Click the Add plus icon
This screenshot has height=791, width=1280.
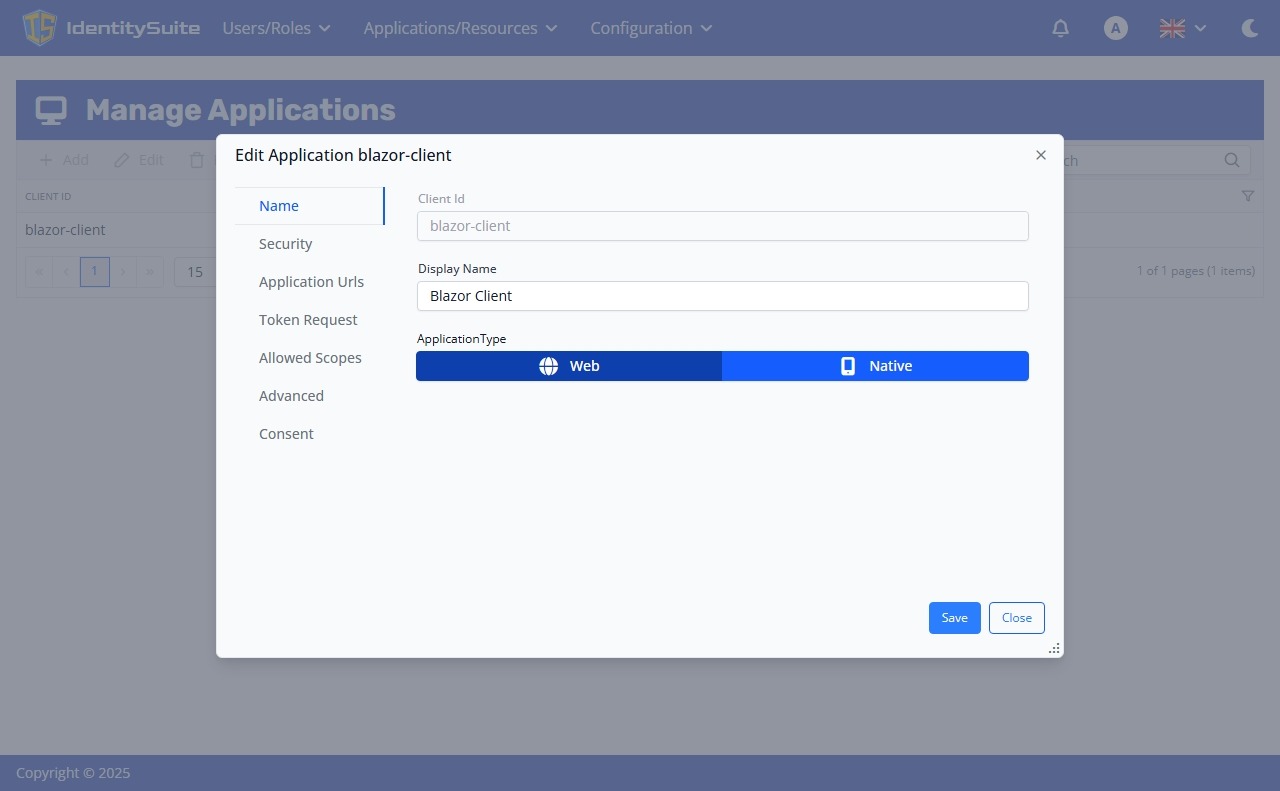pos(47,160)
